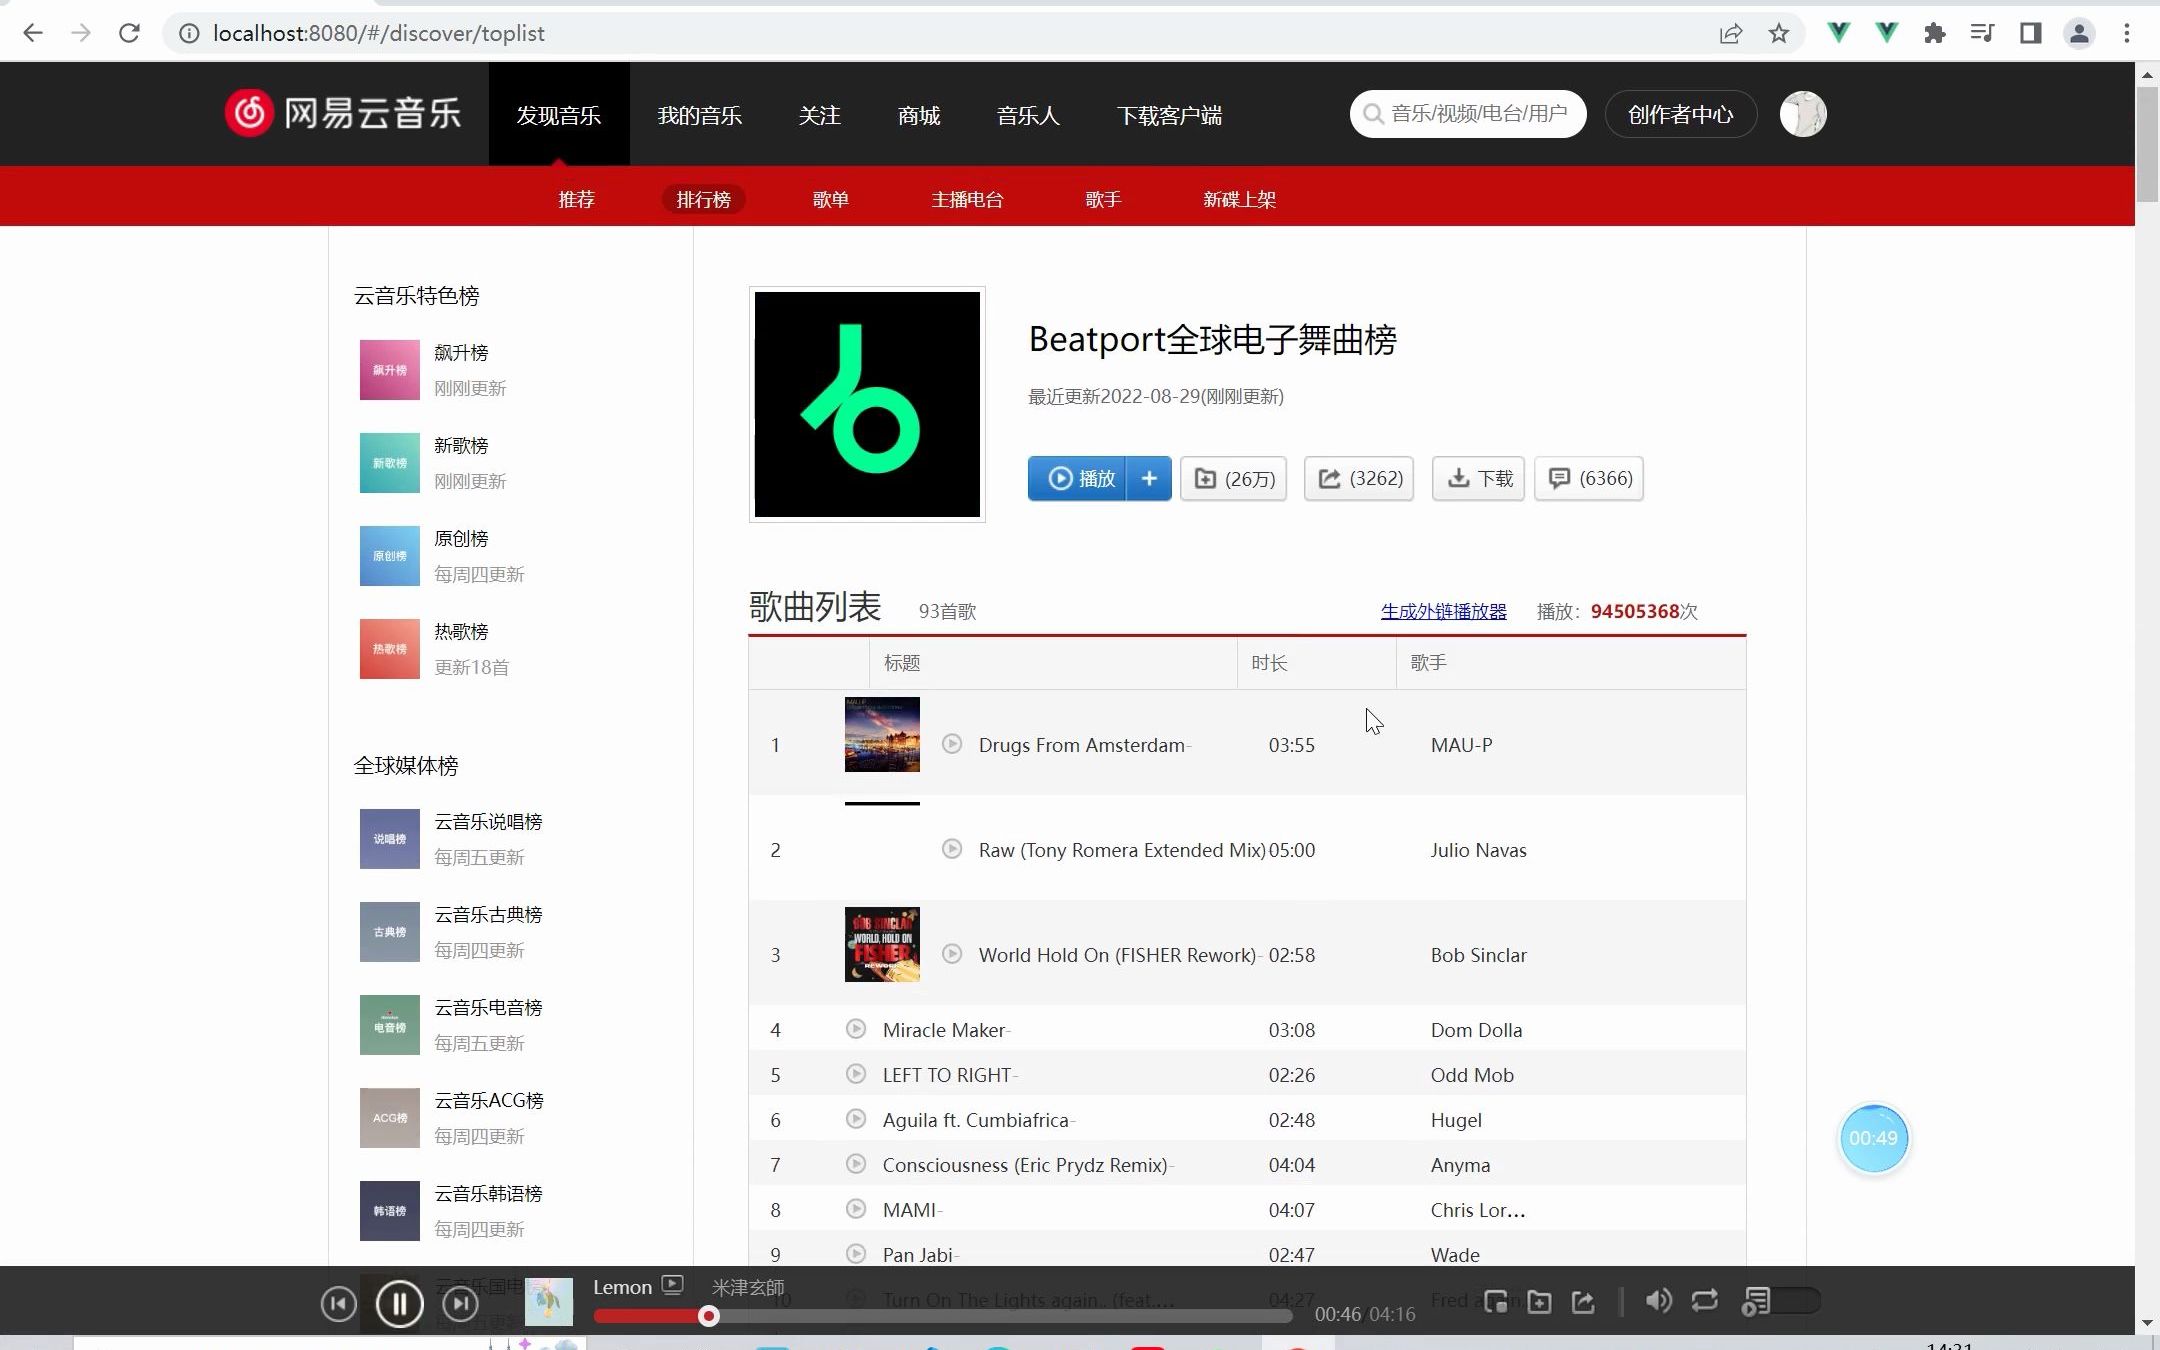Click 生成外链播放器 link
The width and height of the screenshot is (2160, 1350).
click(1443, 610)
